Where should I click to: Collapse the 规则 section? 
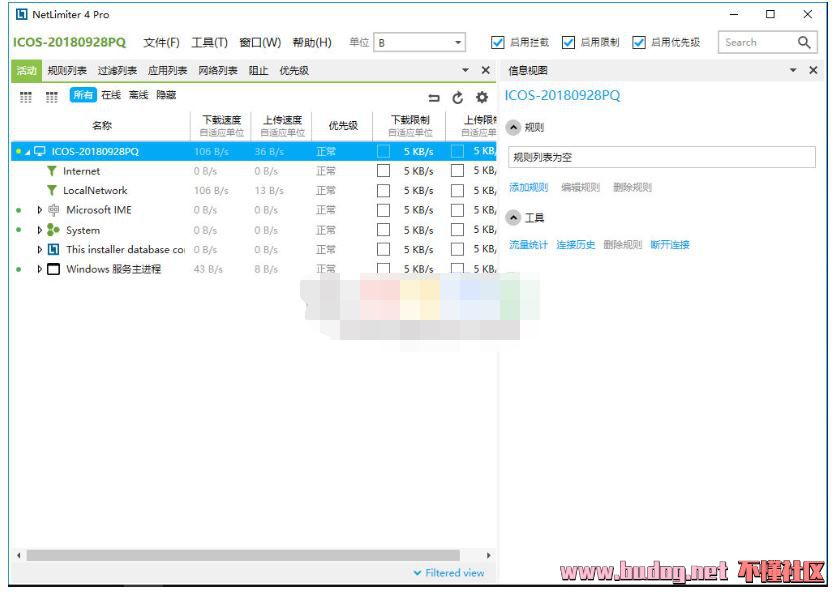513,127
